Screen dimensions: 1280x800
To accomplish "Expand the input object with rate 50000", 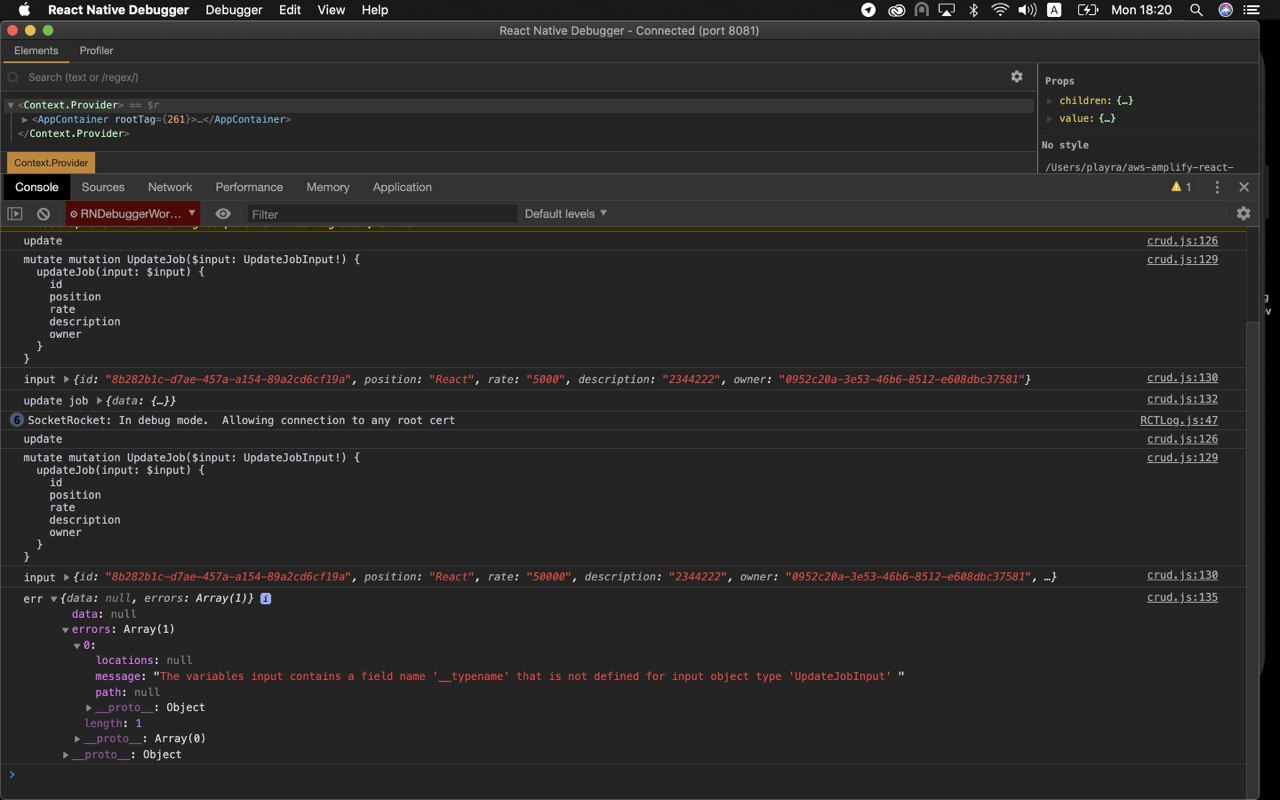I will tap(66, 577).
